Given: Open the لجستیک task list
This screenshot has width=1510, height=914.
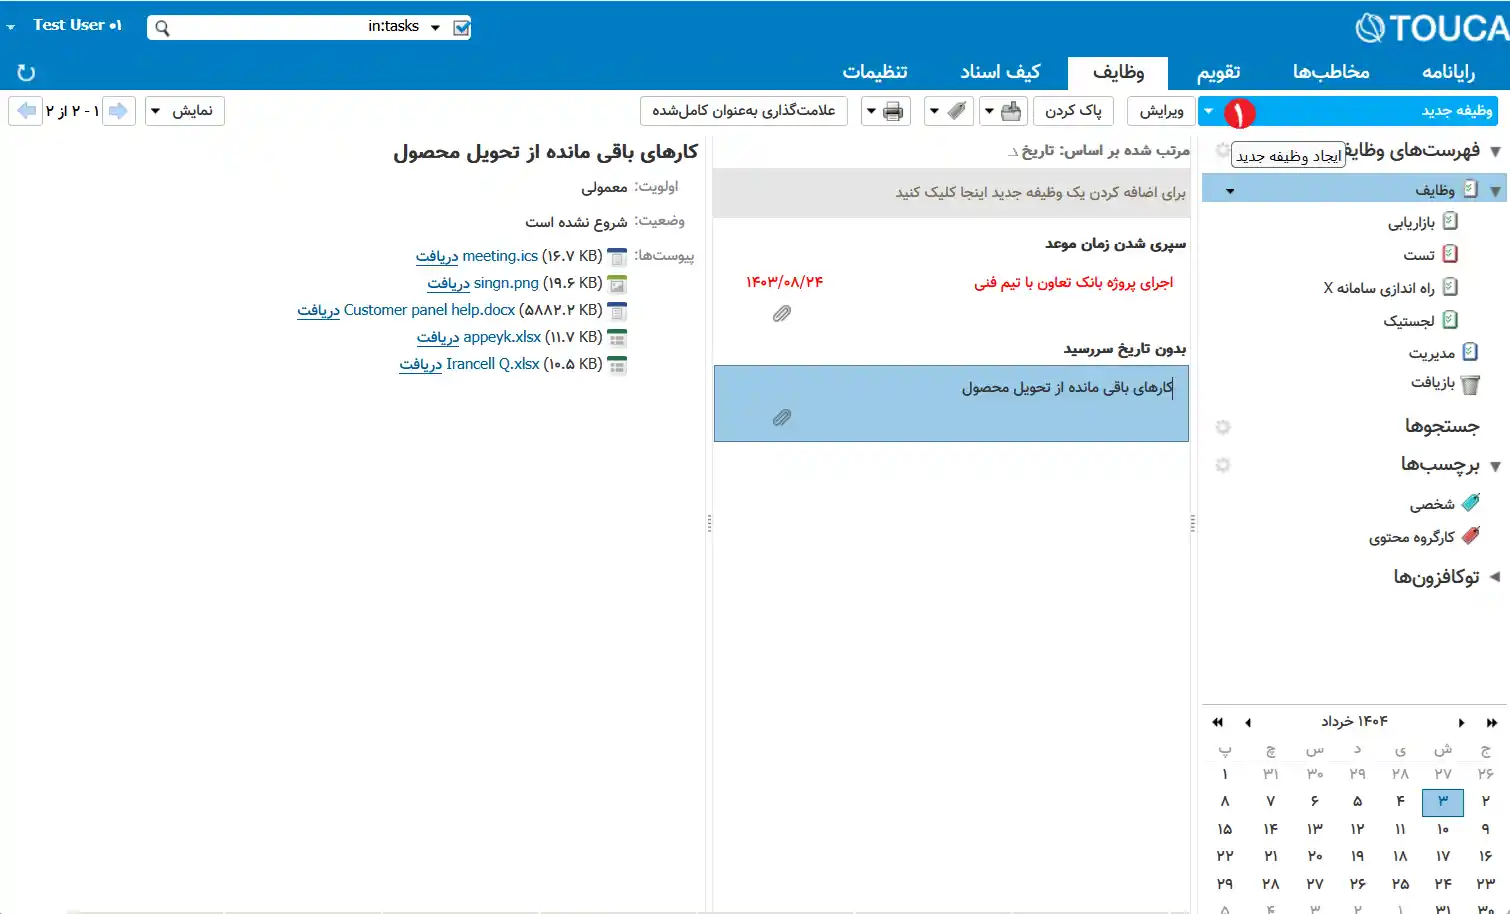Looking at the screenshot, I should coord(1420,320).
